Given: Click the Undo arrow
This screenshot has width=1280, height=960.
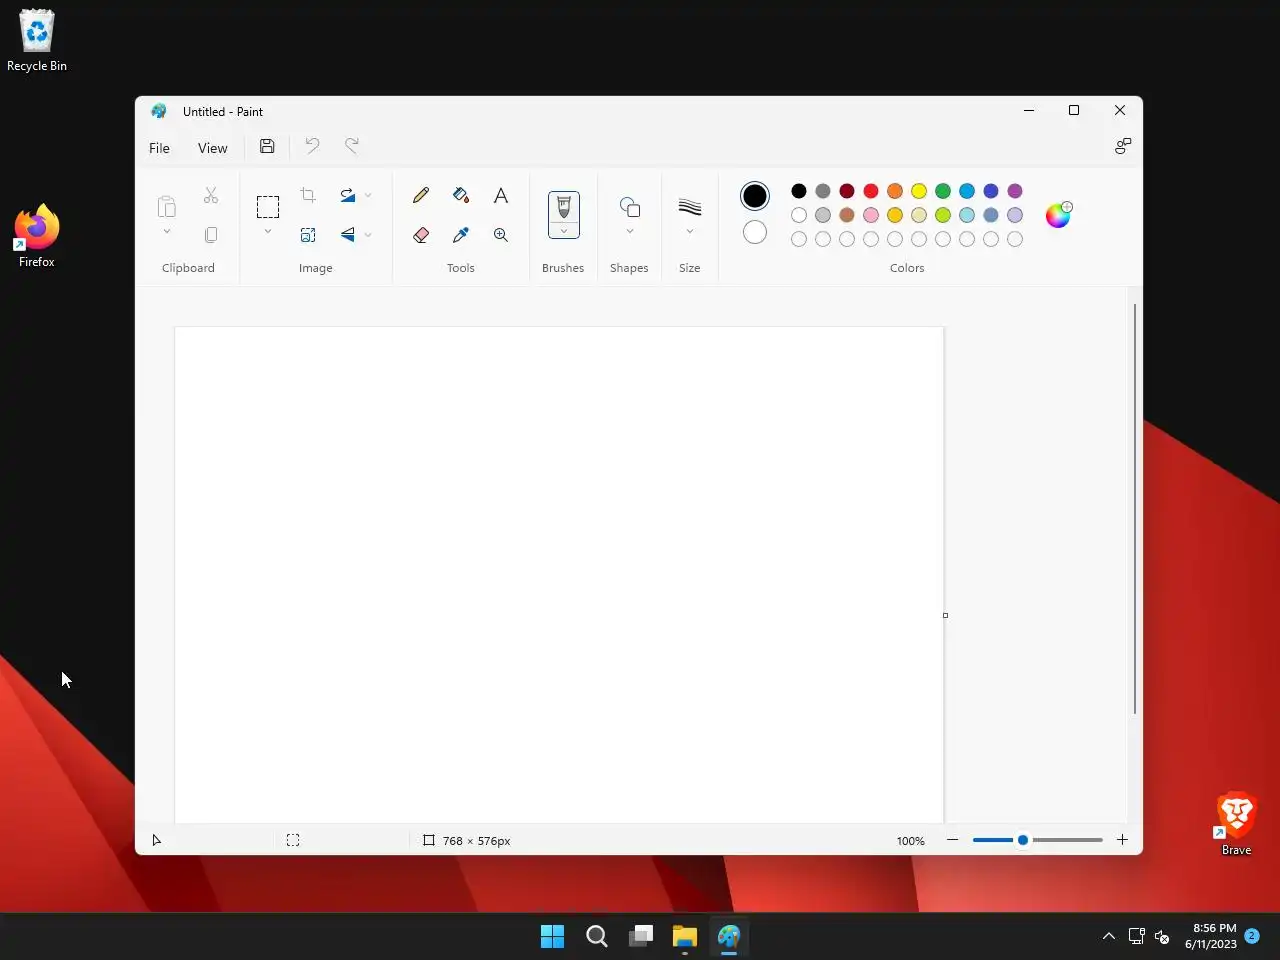Looking at the screenshot, I should coord(312,146).
